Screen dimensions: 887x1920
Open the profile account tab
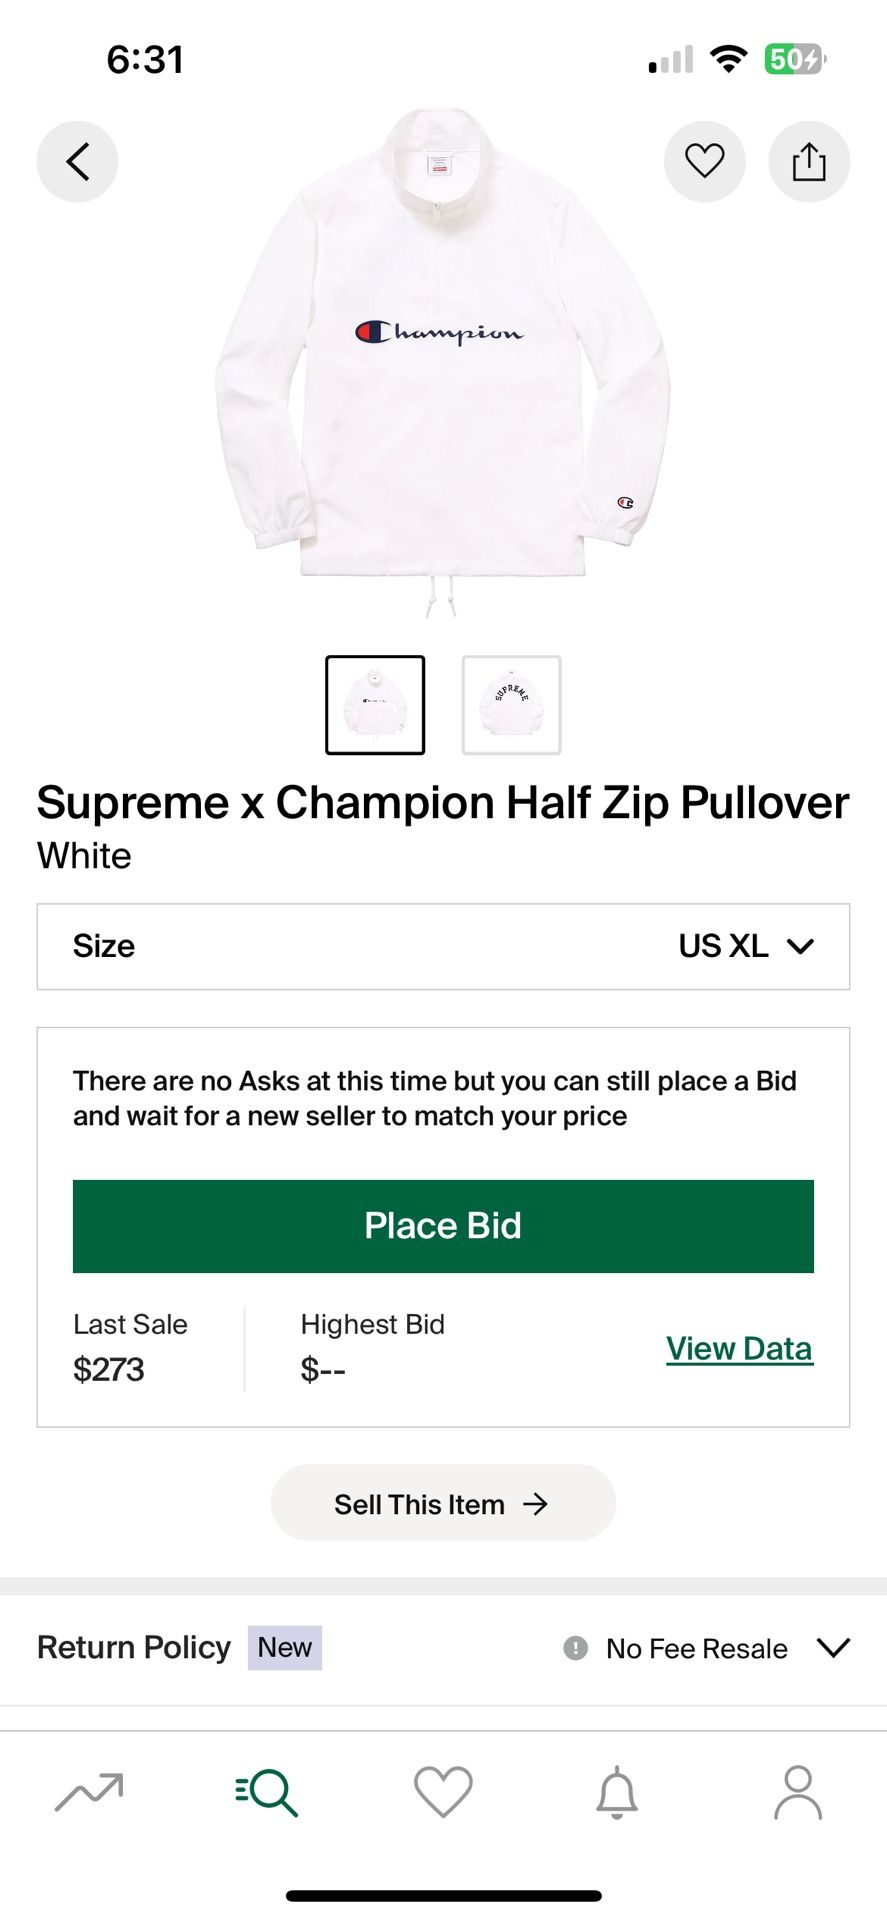click(797, 1791)
